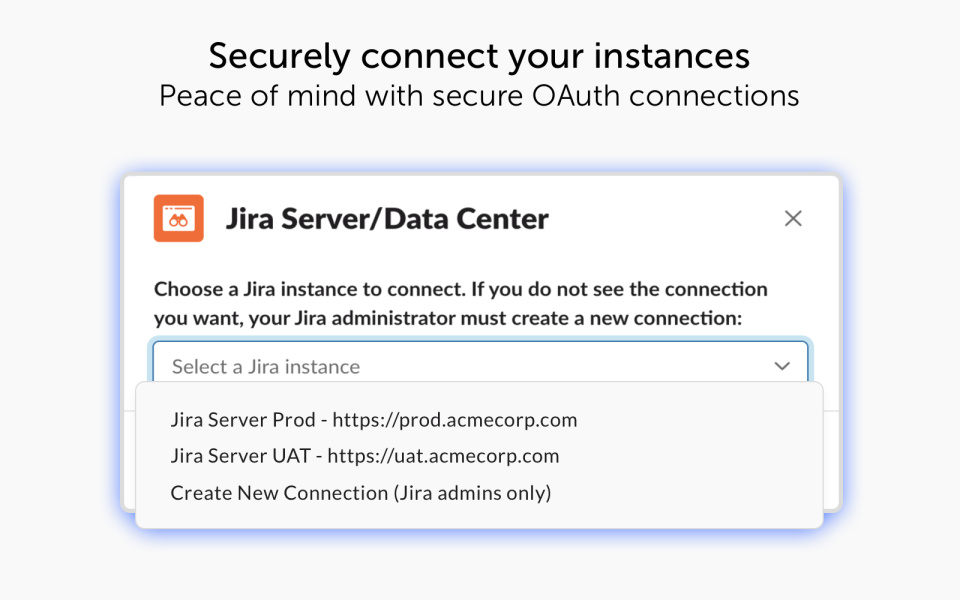Screen dimensions: 960x600
Task: Expand the "Select a Jira instance" combo box
Action: (x=480, y=366)
